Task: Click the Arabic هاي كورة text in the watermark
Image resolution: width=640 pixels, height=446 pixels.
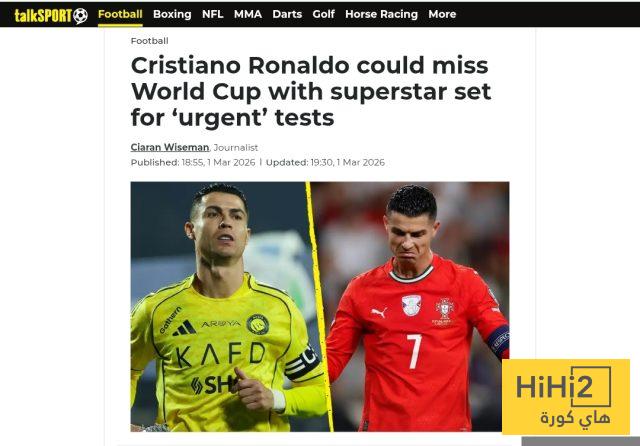Action: tap(575, 418)
